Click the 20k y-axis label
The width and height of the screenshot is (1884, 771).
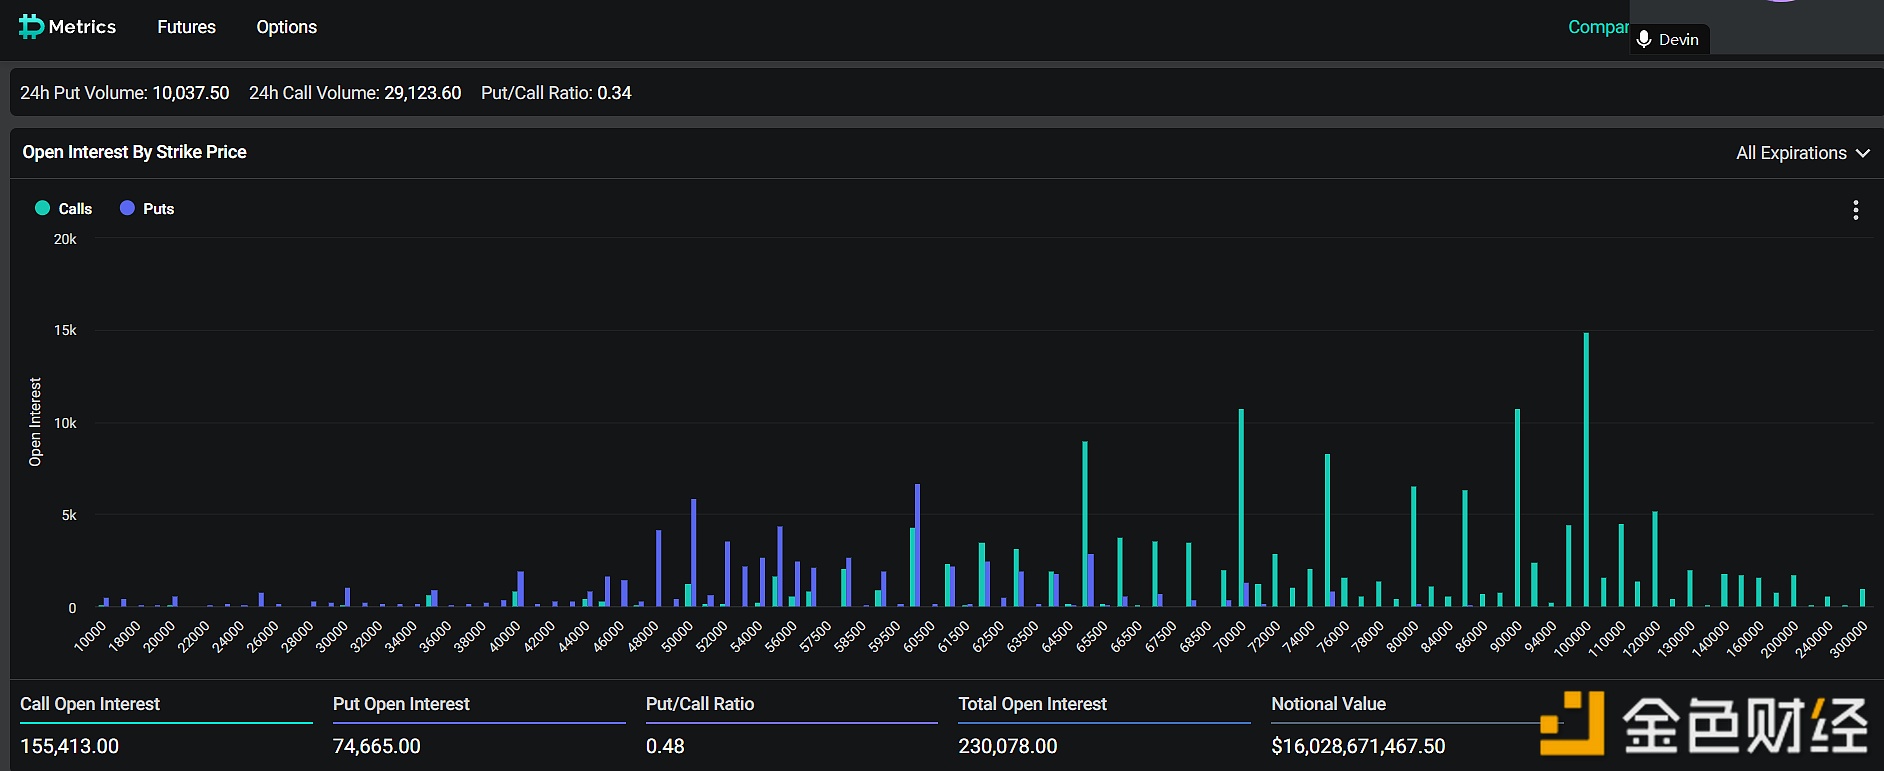65,239
